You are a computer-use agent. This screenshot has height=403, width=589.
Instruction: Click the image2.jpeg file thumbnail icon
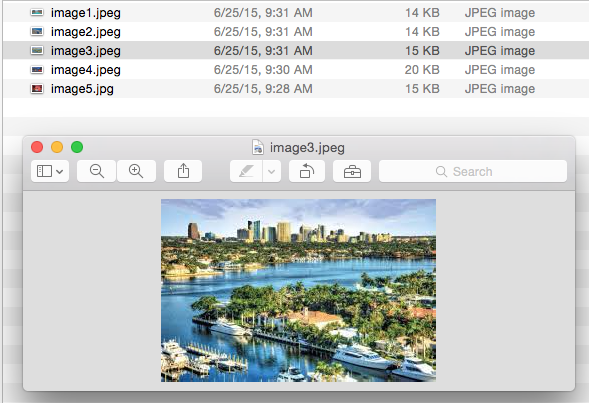point(37,31)
